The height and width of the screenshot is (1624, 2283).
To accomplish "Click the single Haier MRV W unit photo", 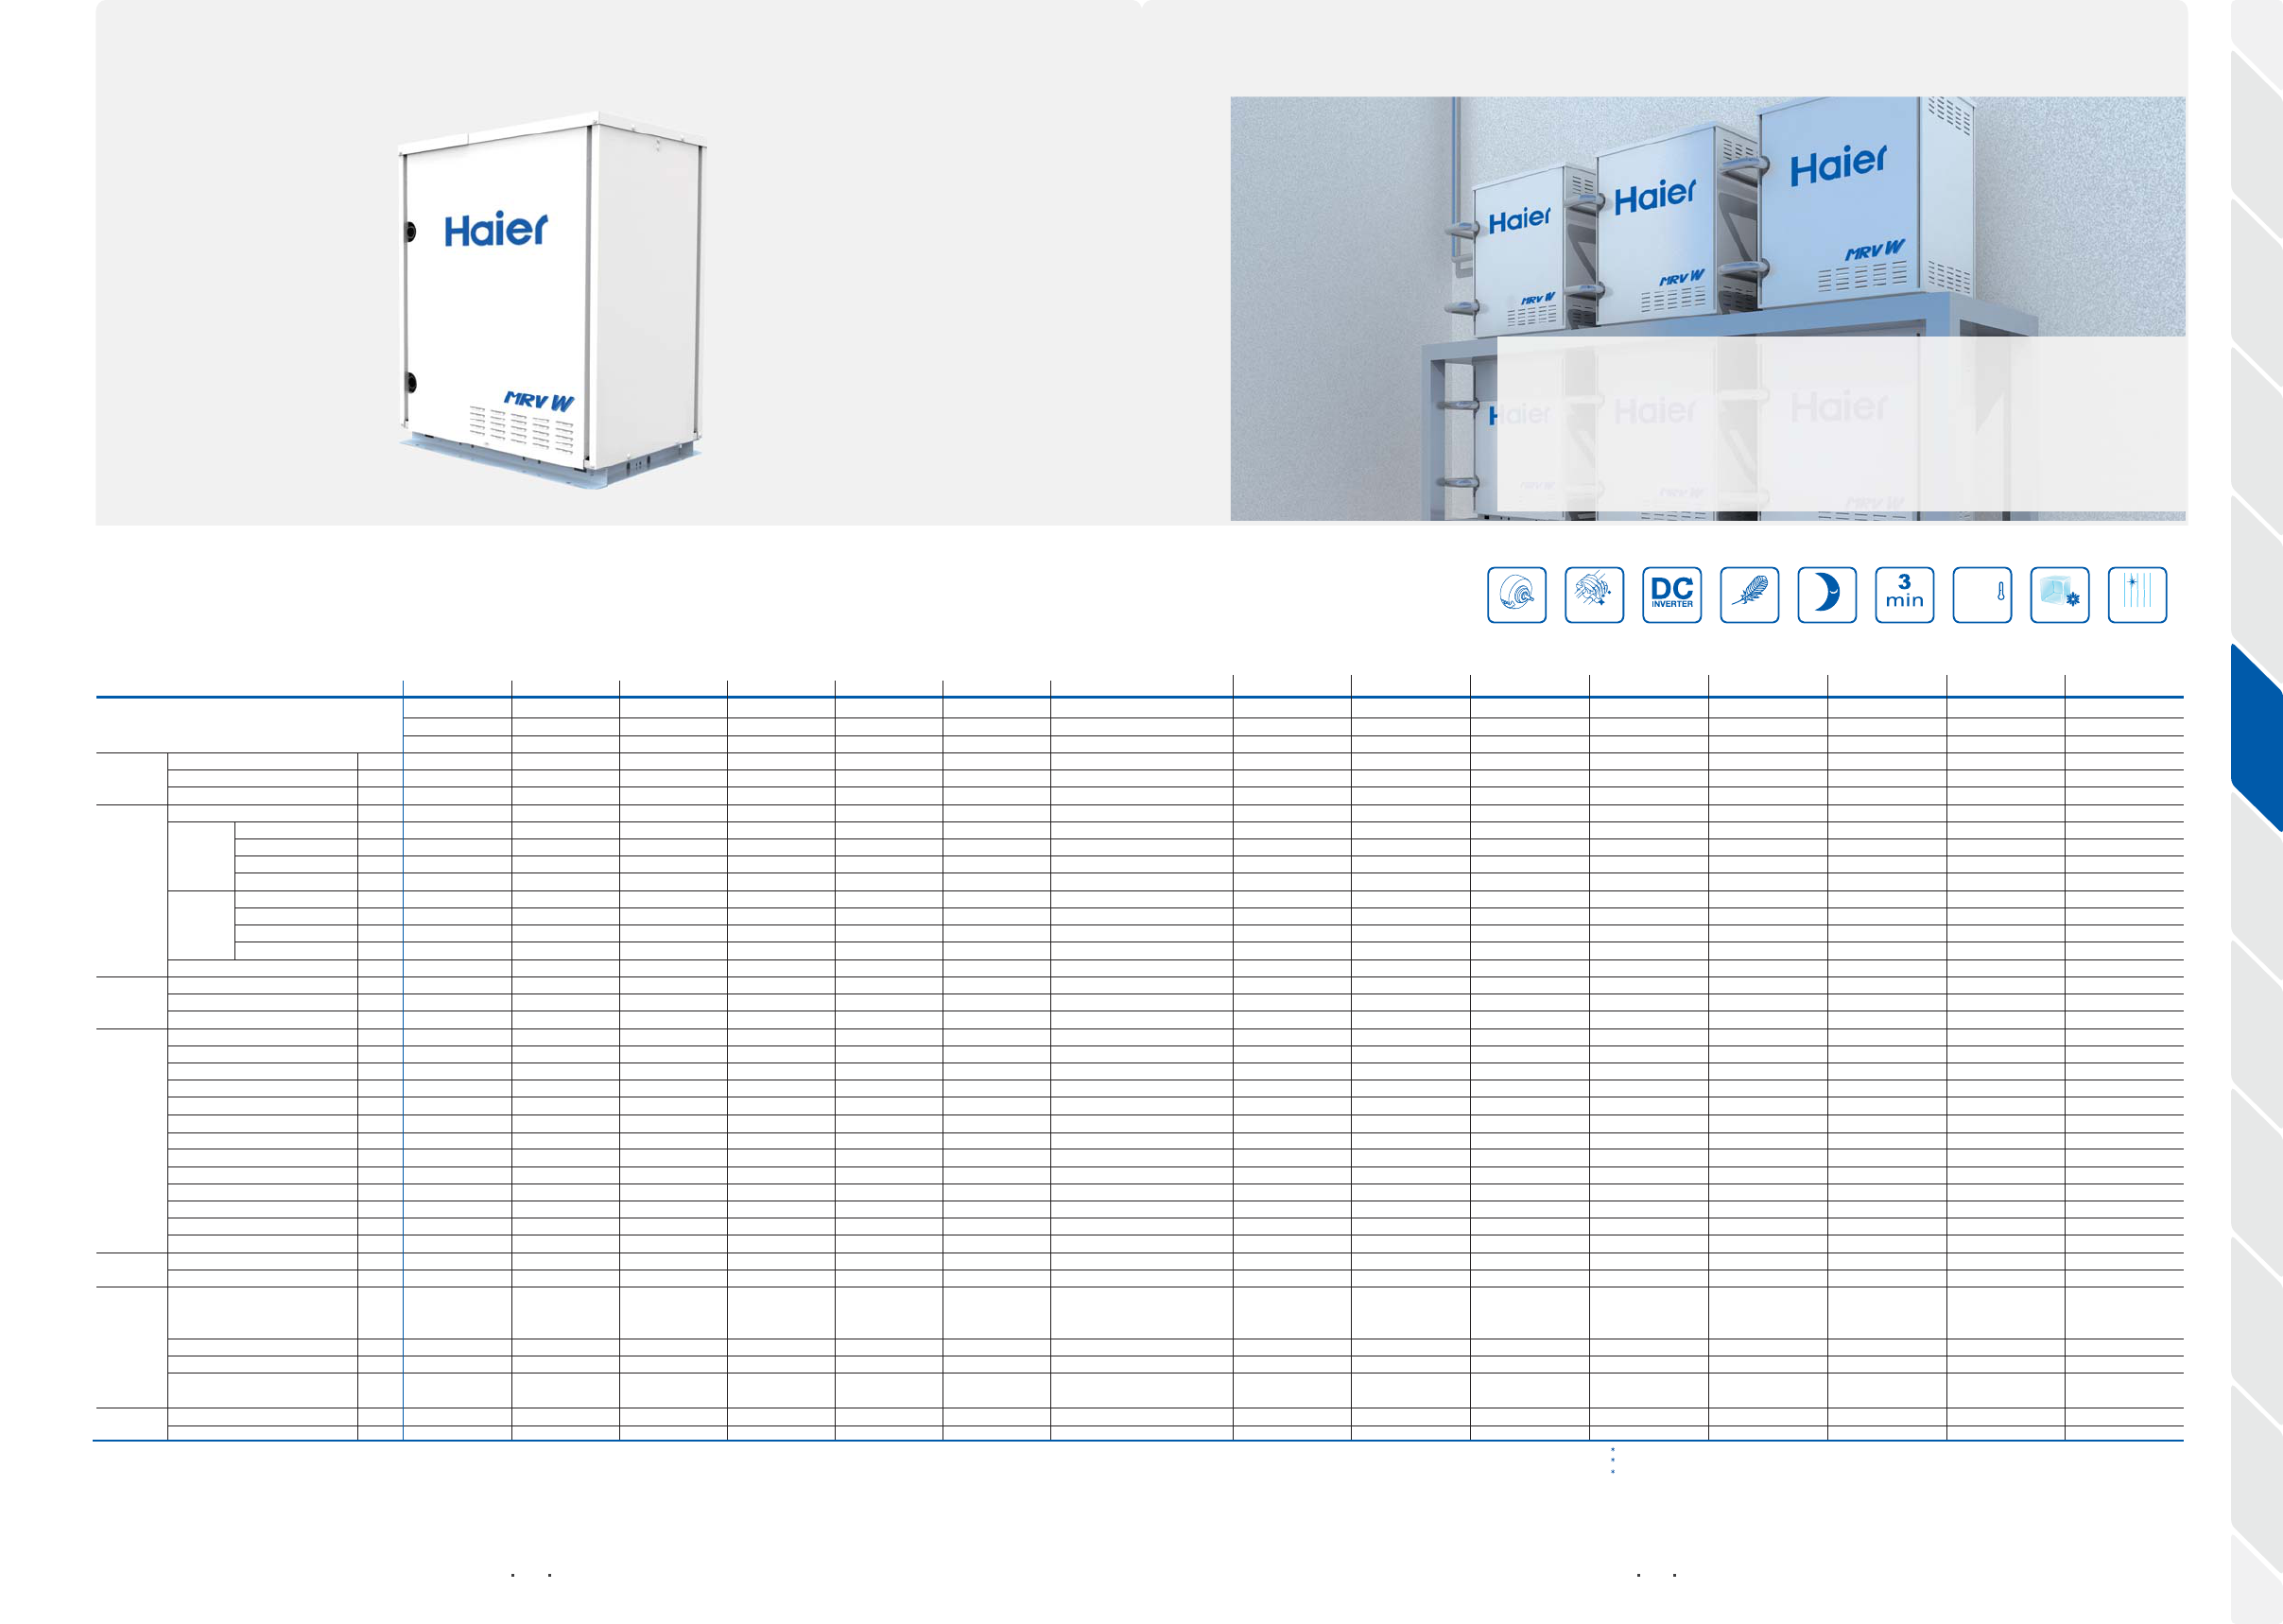I will [x=552, y=300].
